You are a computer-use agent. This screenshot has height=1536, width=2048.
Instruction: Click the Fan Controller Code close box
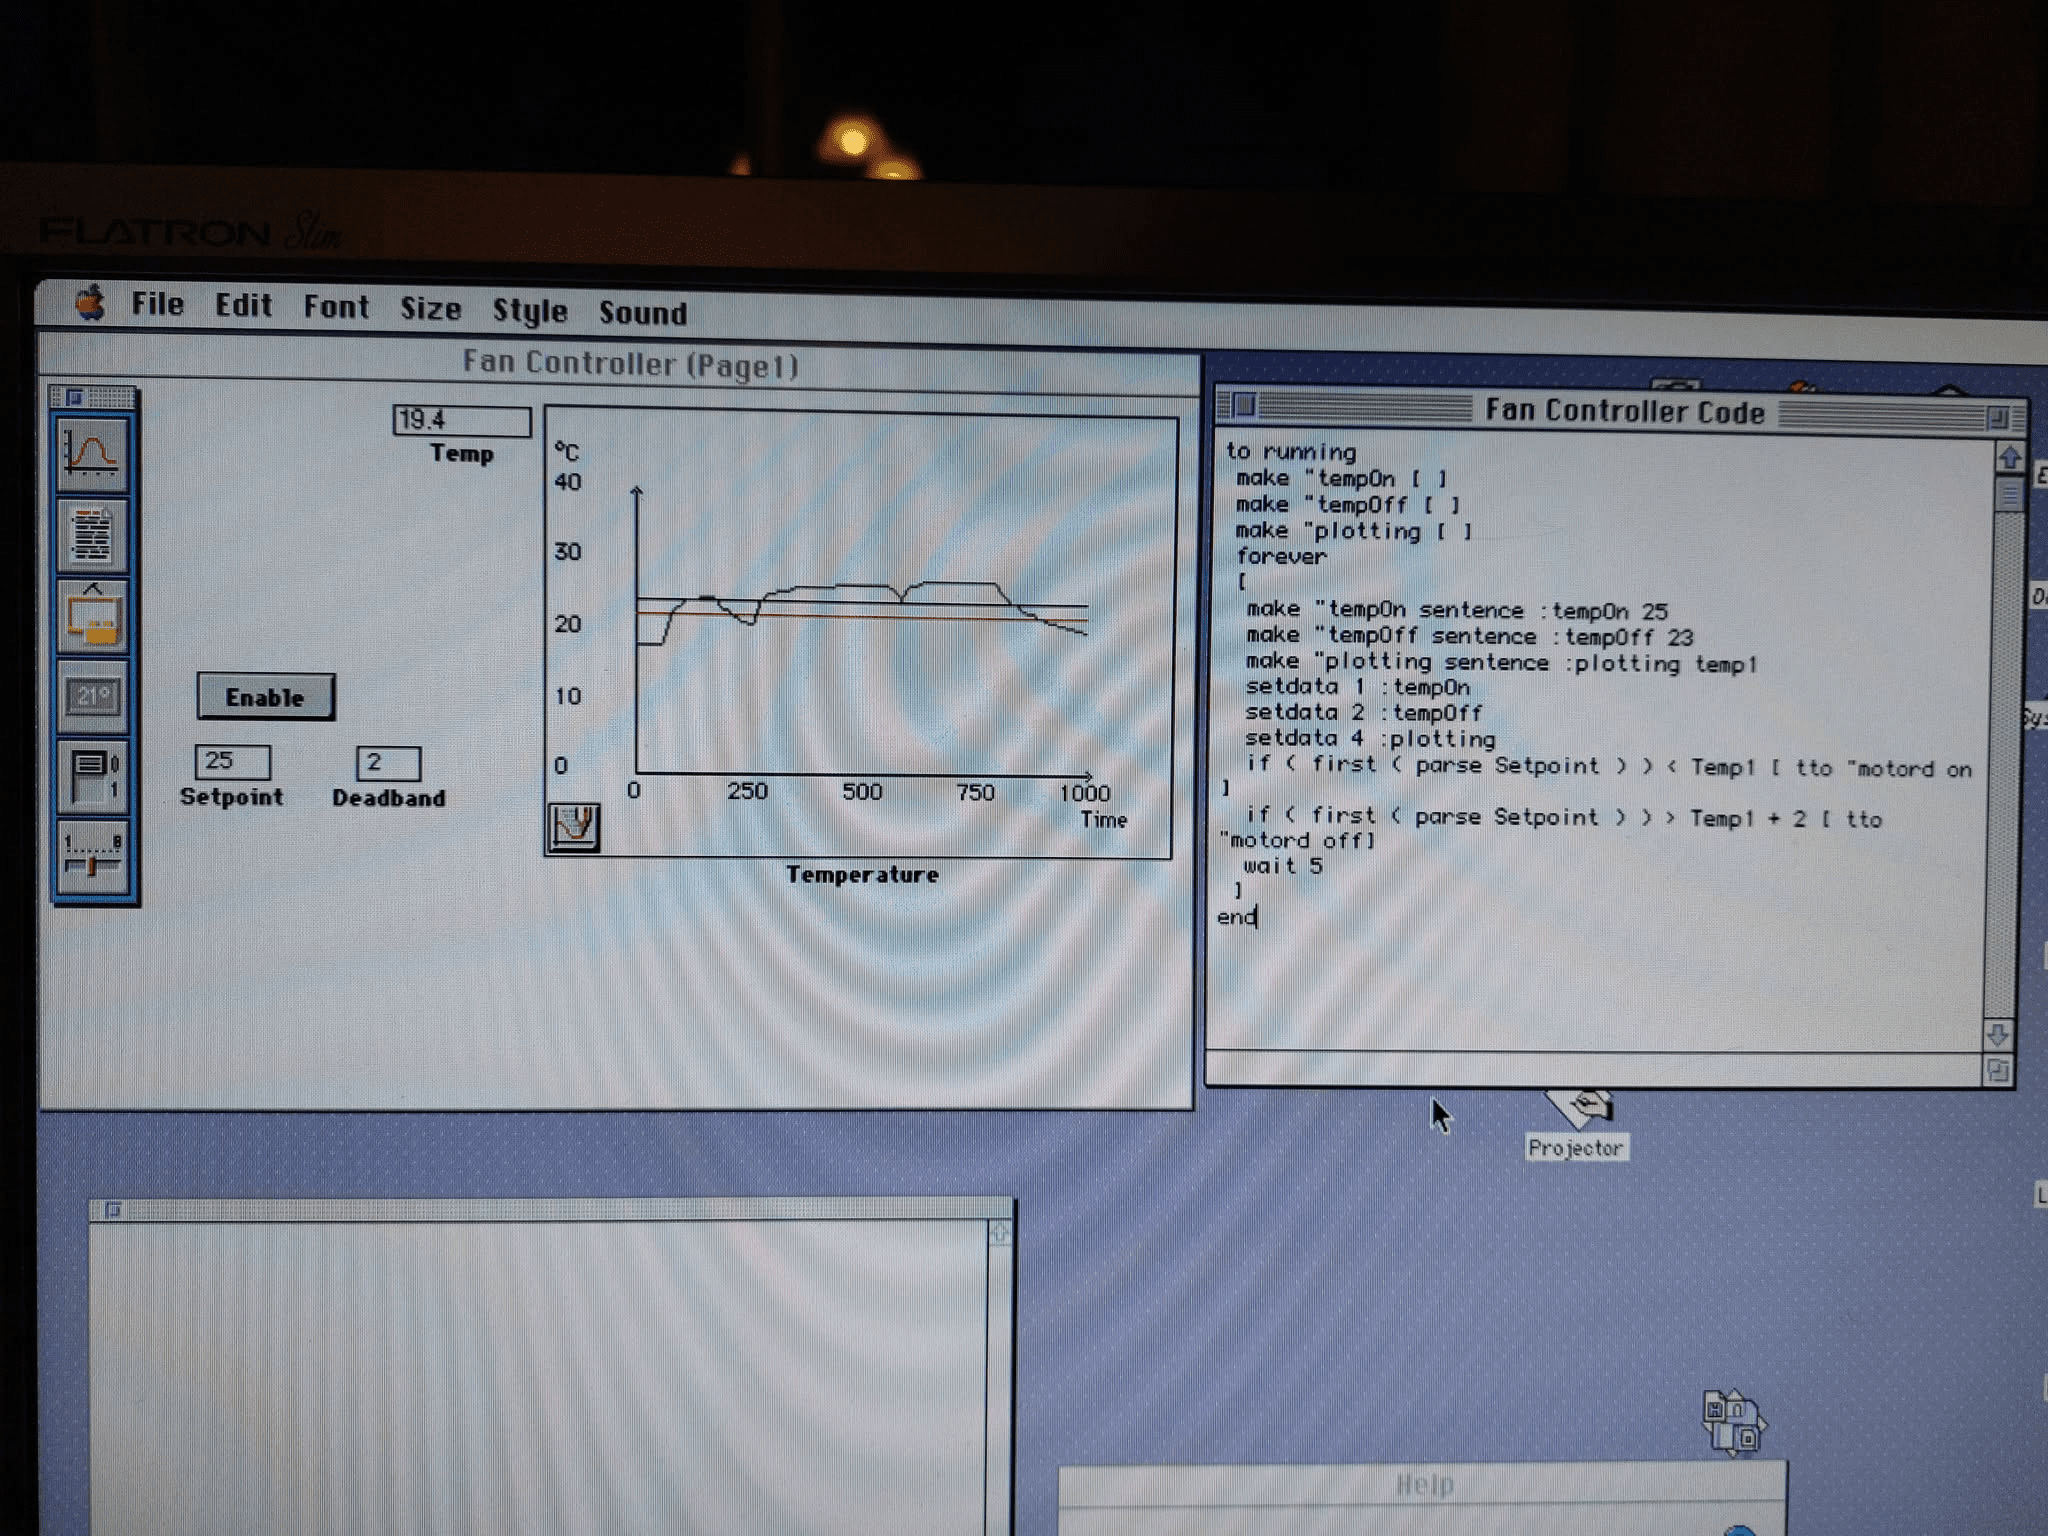[x=1244, y=405]
